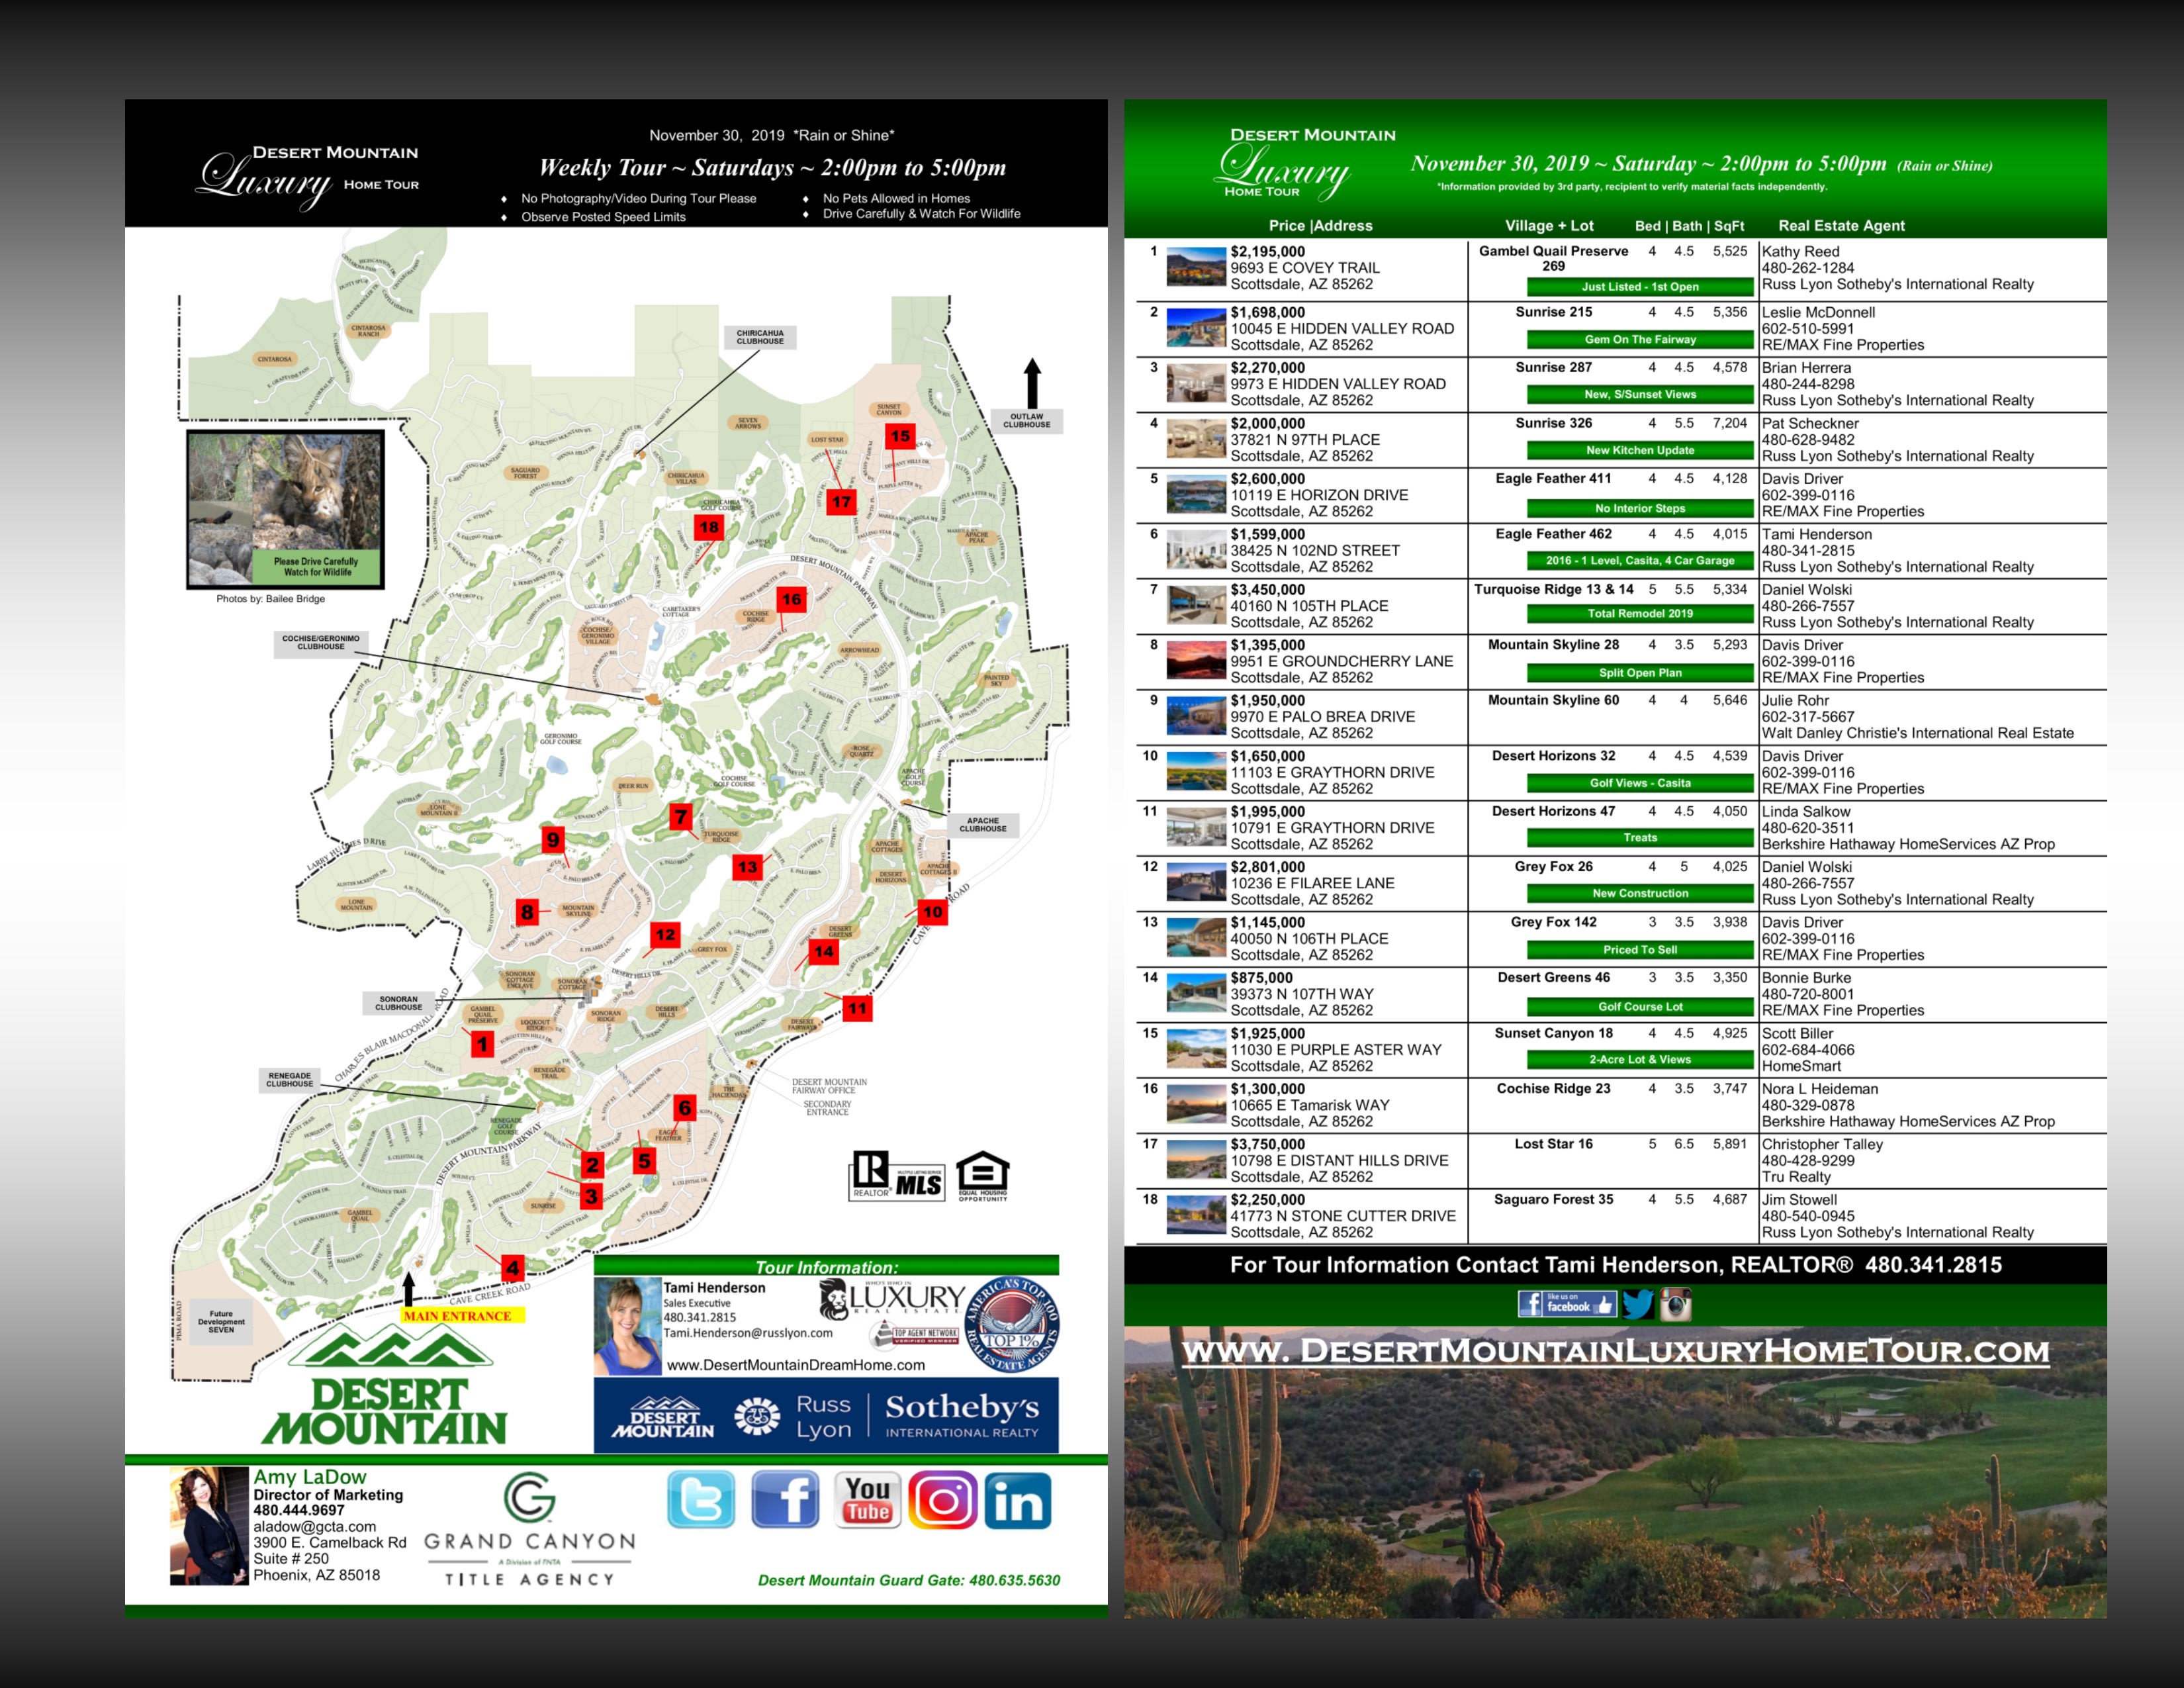Click the small Instagram camera icon
Screen dimensions: 2184x1688
click(x=1676, y=1304)
